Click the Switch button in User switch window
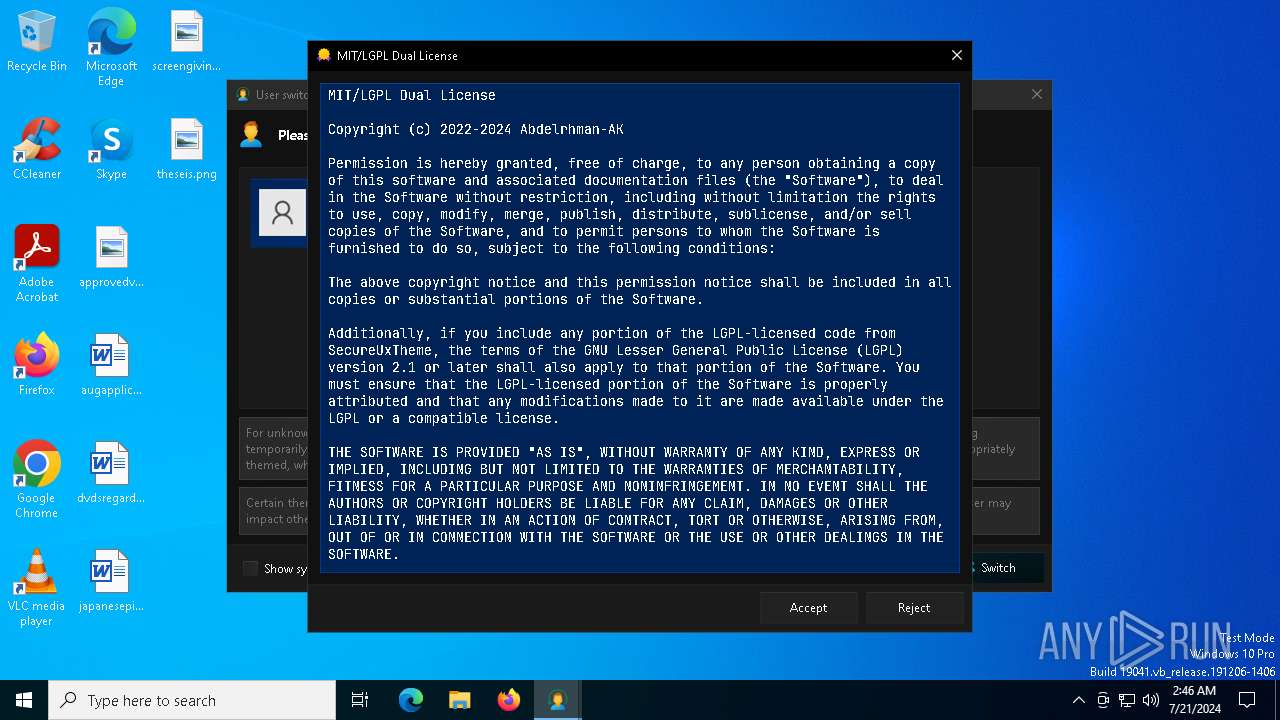Viewport: 1280px width, 720px height. 1004,568
